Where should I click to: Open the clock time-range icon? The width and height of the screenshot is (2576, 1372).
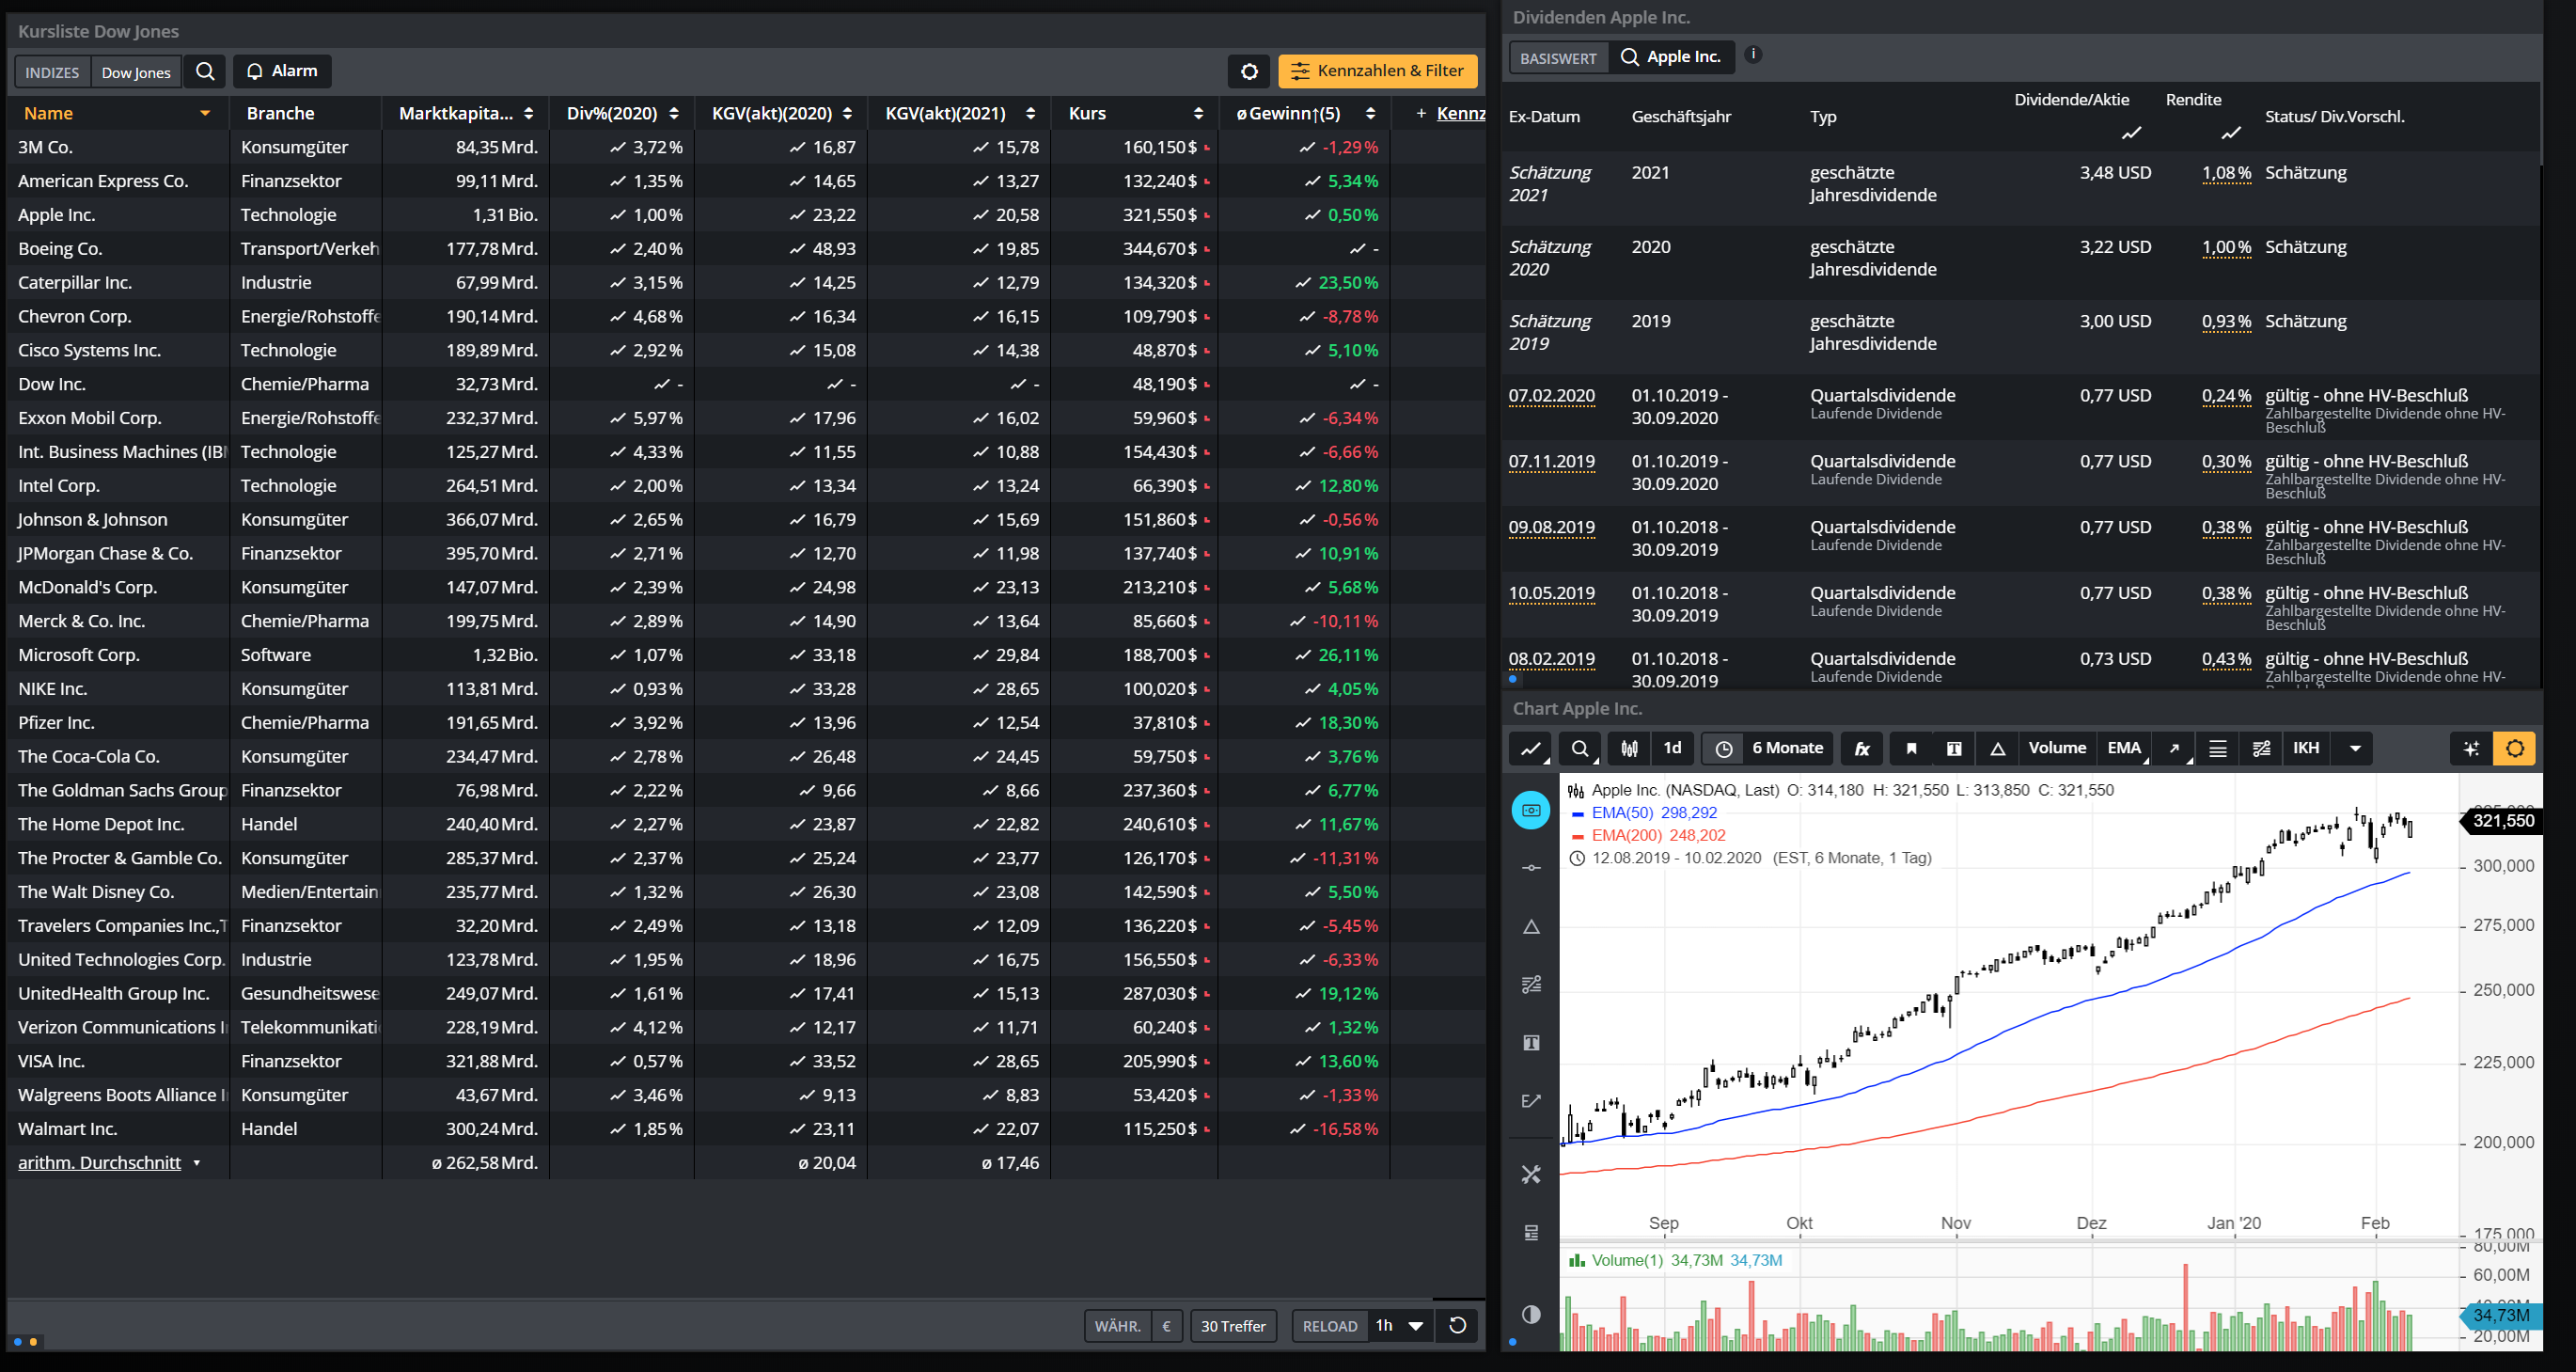pyautogui.click(x=1723, y=748)
